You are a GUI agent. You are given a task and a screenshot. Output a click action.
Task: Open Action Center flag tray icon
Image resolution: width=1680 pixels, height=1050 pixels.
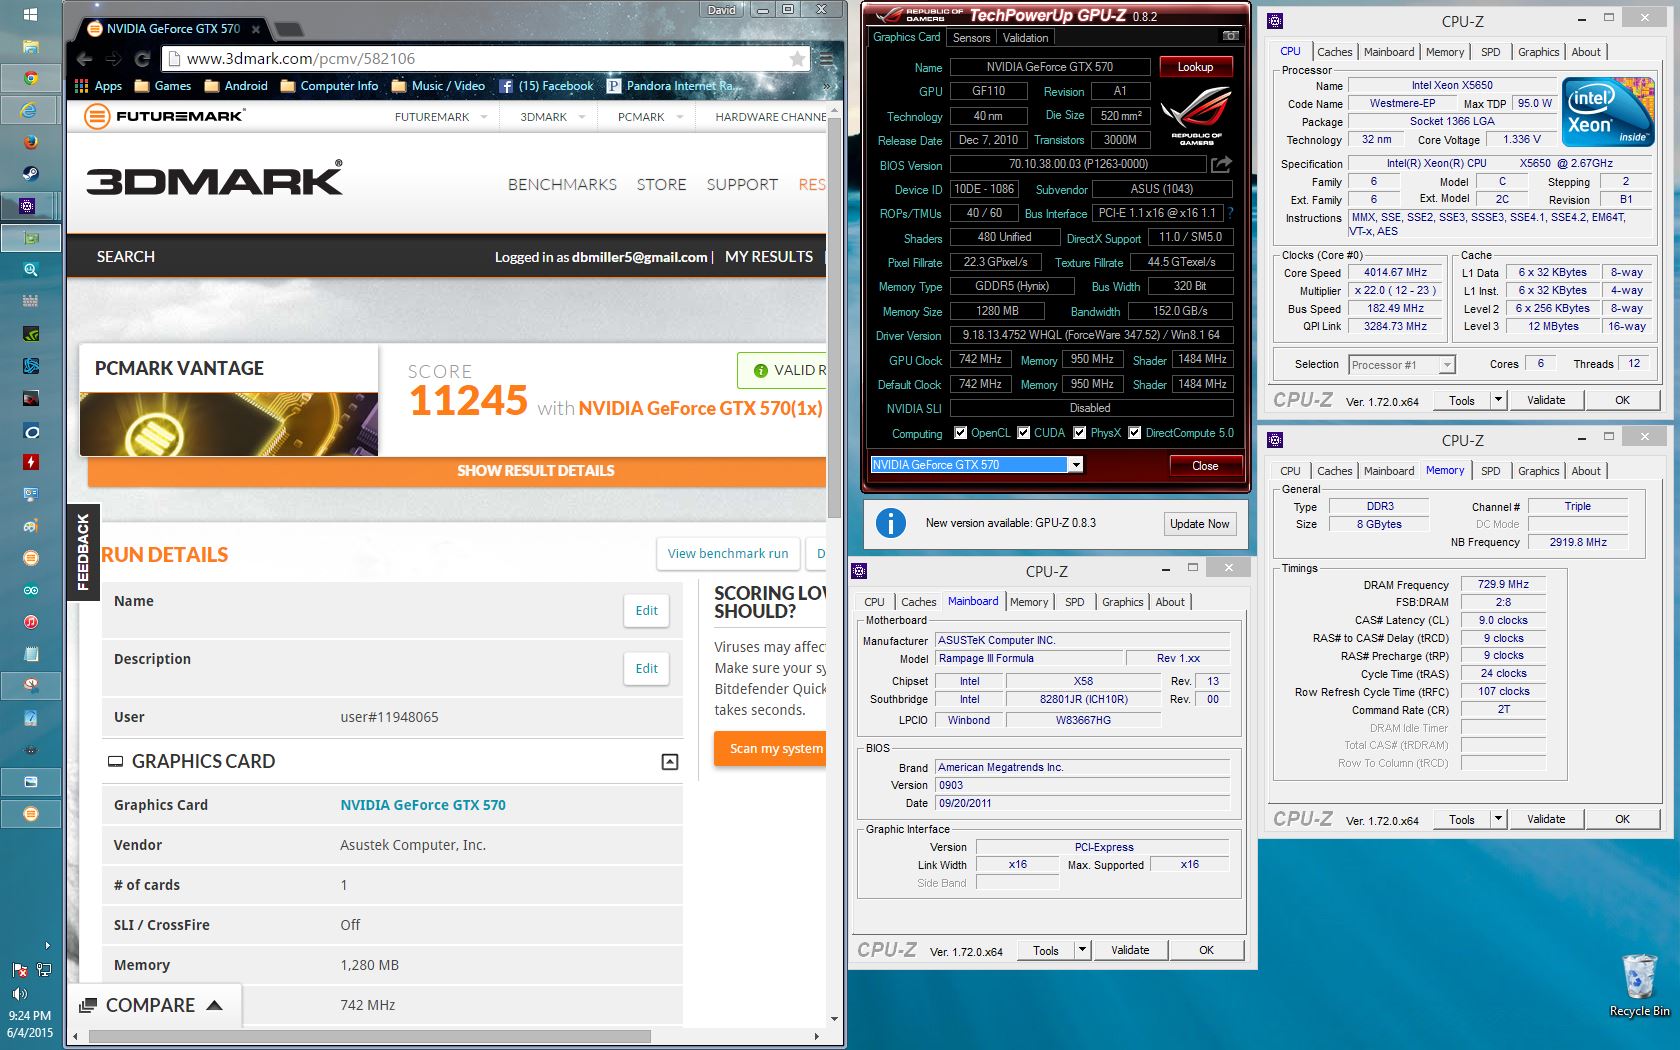19,970
